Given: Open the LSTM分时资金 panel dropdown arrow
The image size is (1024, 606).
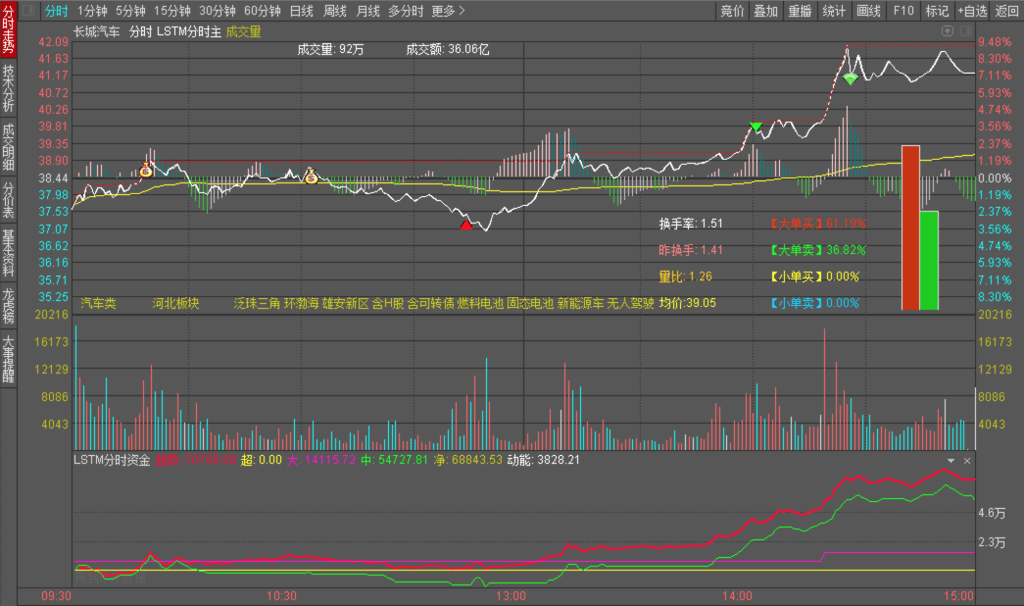Looking at the screenshot, I should (951, 461).
